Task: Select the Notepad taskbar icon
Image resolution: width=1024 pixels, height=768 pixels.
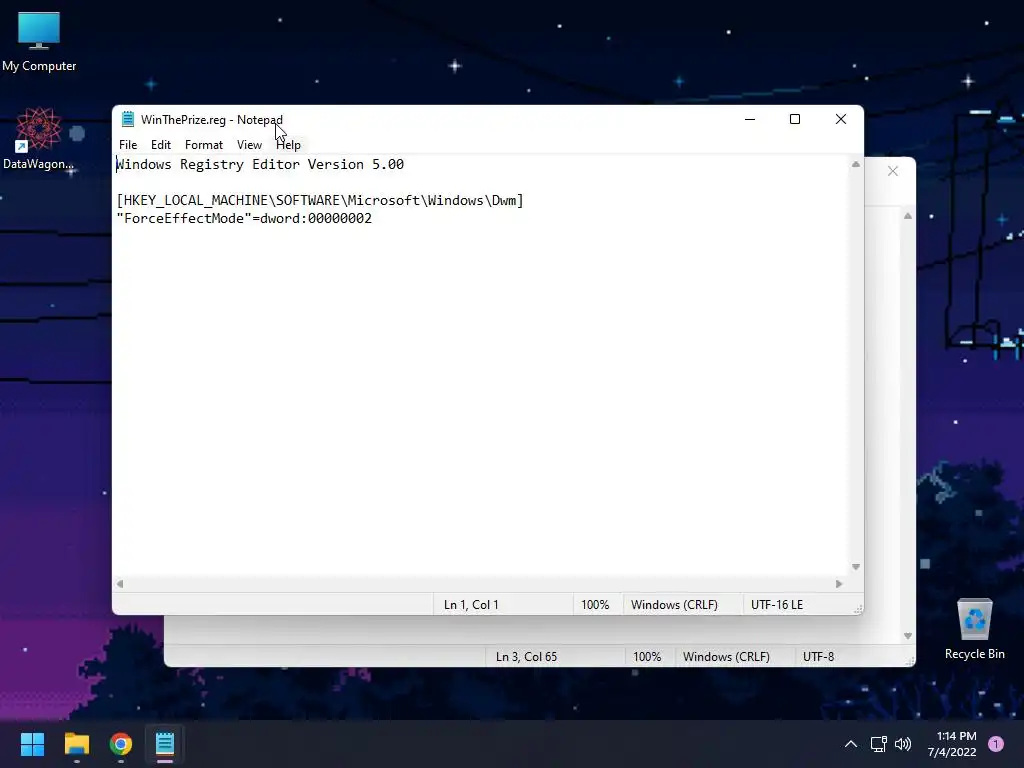Action: coord(165,744)
